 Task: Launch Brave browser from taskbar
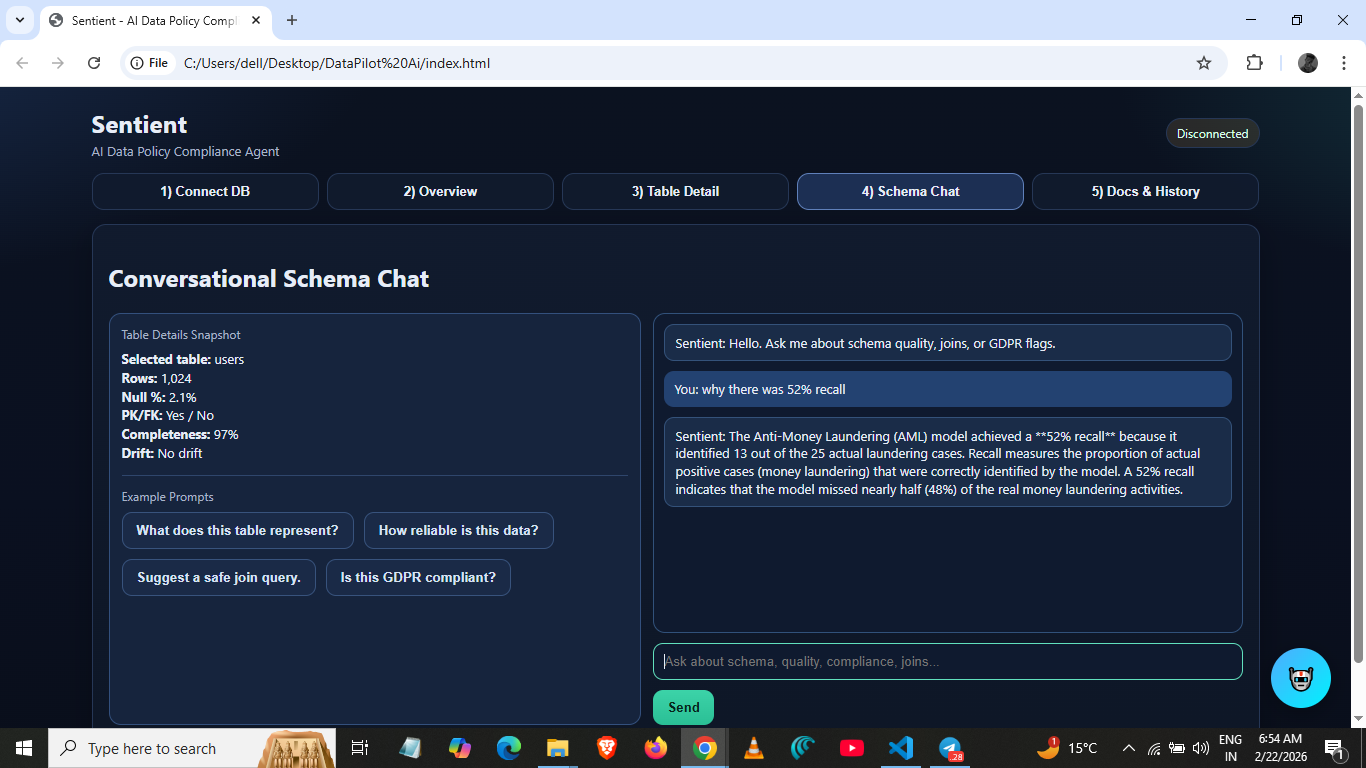(607, 748)
